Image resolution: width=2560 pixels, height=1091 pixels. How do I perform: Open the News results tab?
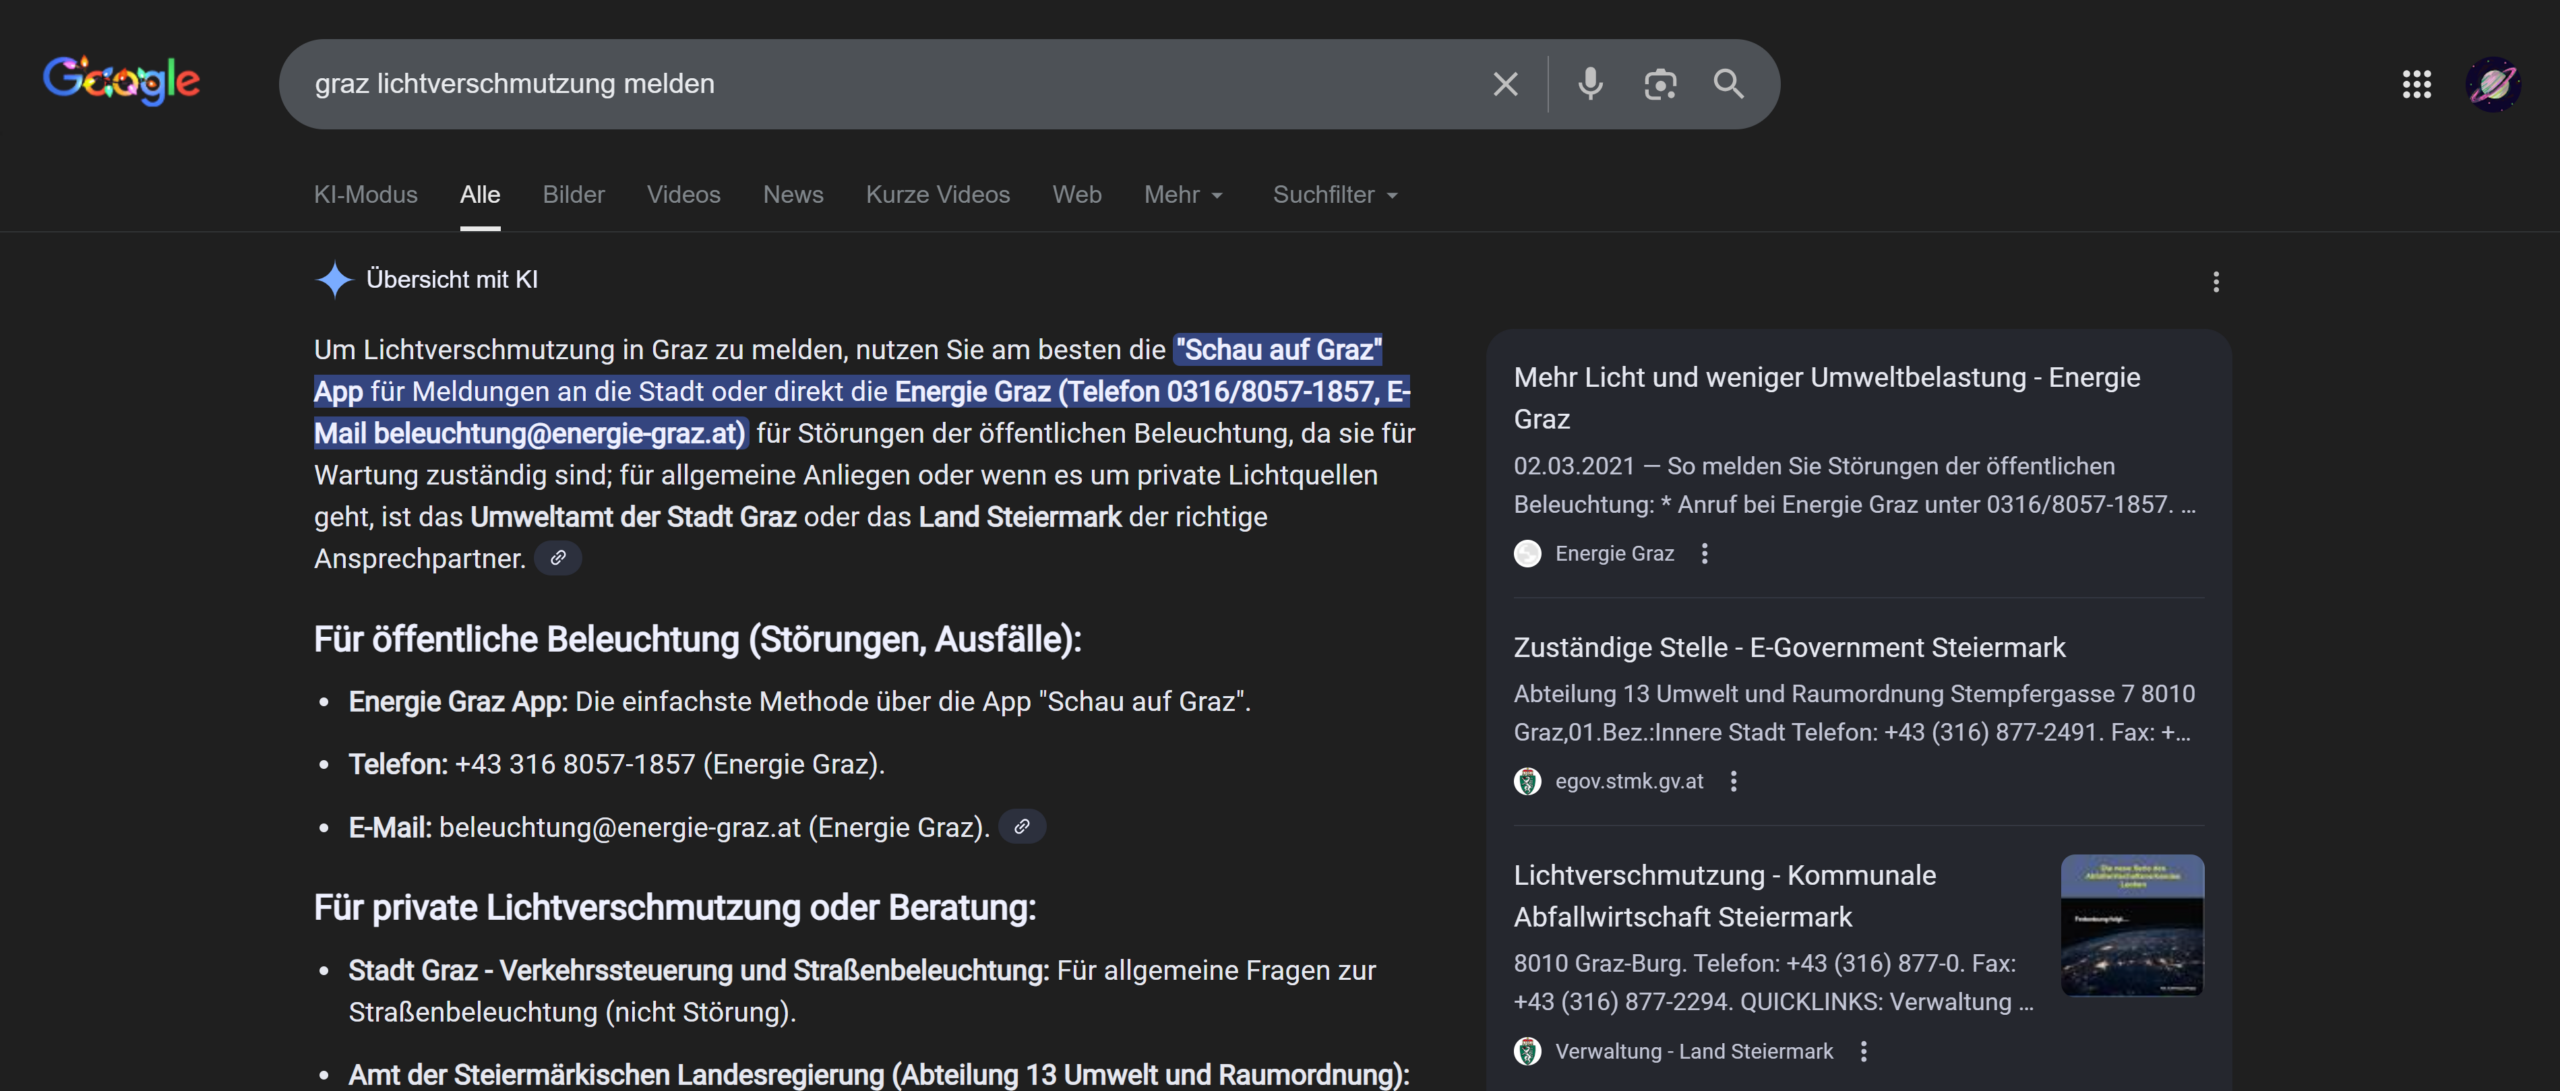click(x=793, y=195)
